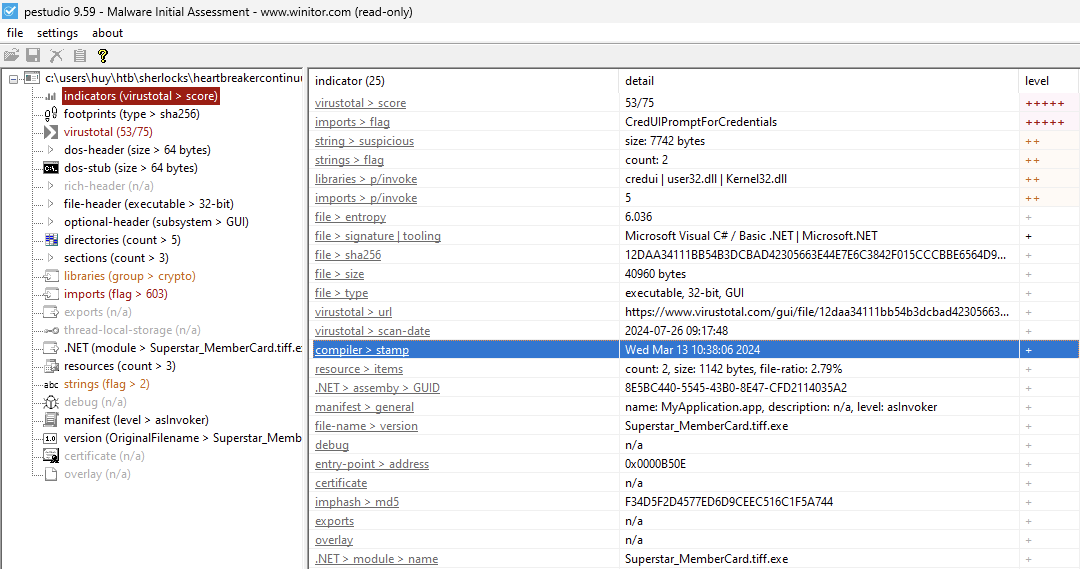Click the yellow question mark help icon
1080x569 pixels.
(x=102, y=56)
